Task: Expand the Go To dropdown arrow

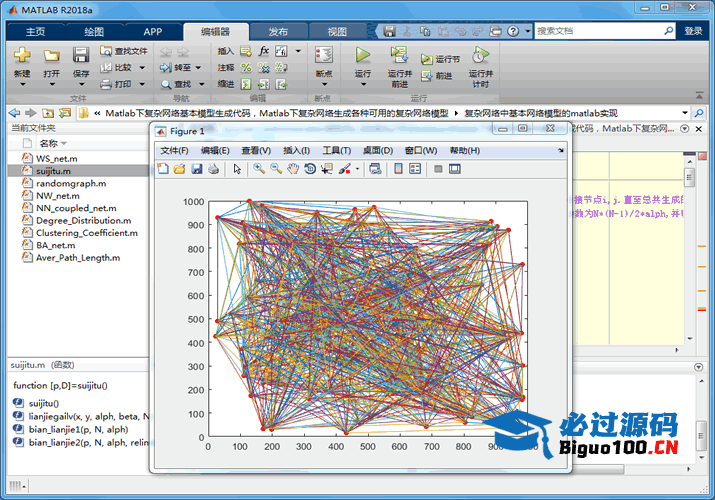Action: [198, 68]
